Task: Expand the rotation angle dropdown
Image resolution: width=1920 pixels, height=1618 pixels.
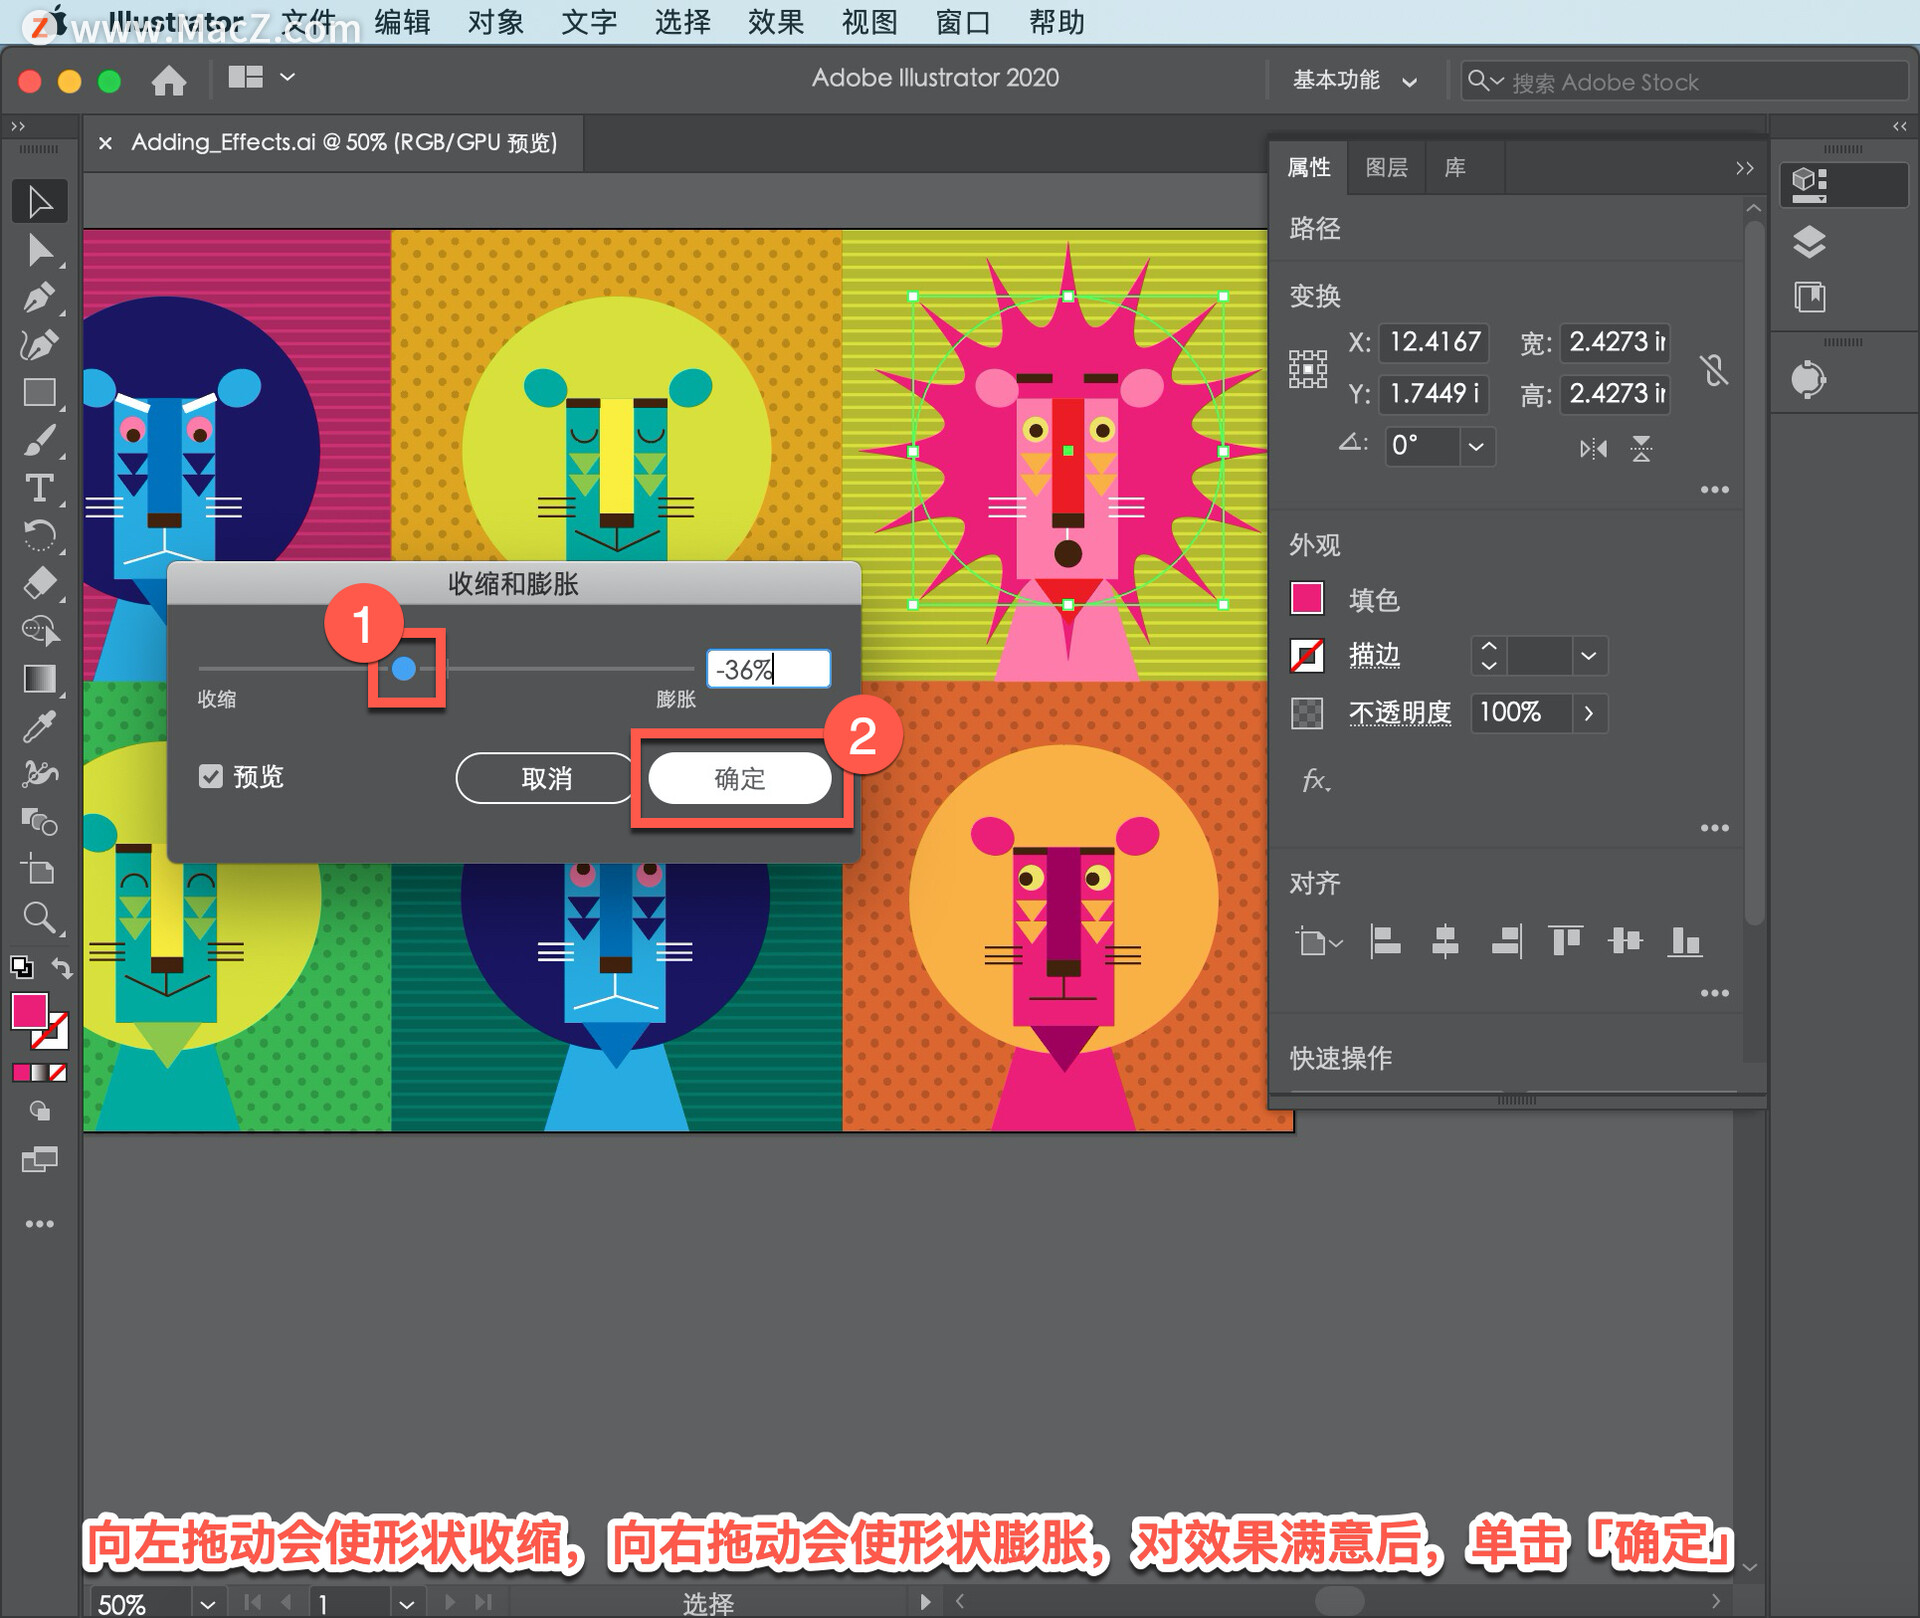Action: click(x=1476, y=446)
